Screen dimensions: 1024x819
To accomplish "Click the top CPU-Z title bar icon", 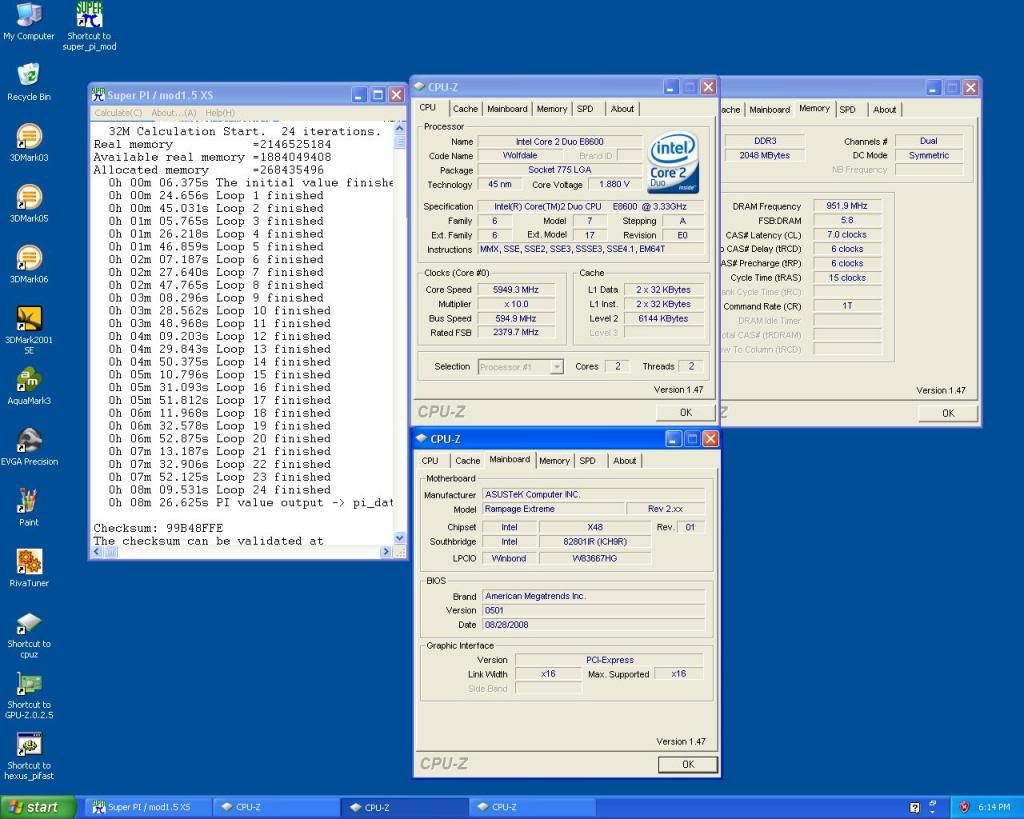I will pyautogui.click(x=420, y=87).
